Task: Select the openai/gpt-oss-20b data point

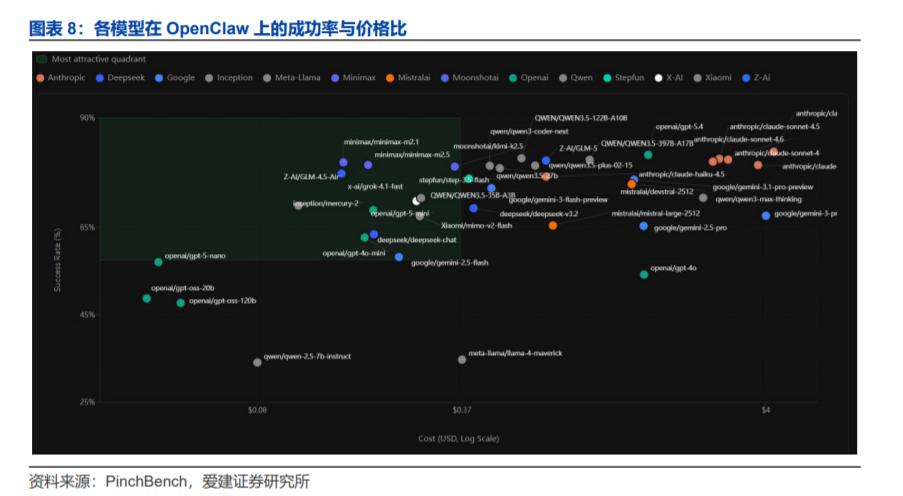Action: point(146,298)
